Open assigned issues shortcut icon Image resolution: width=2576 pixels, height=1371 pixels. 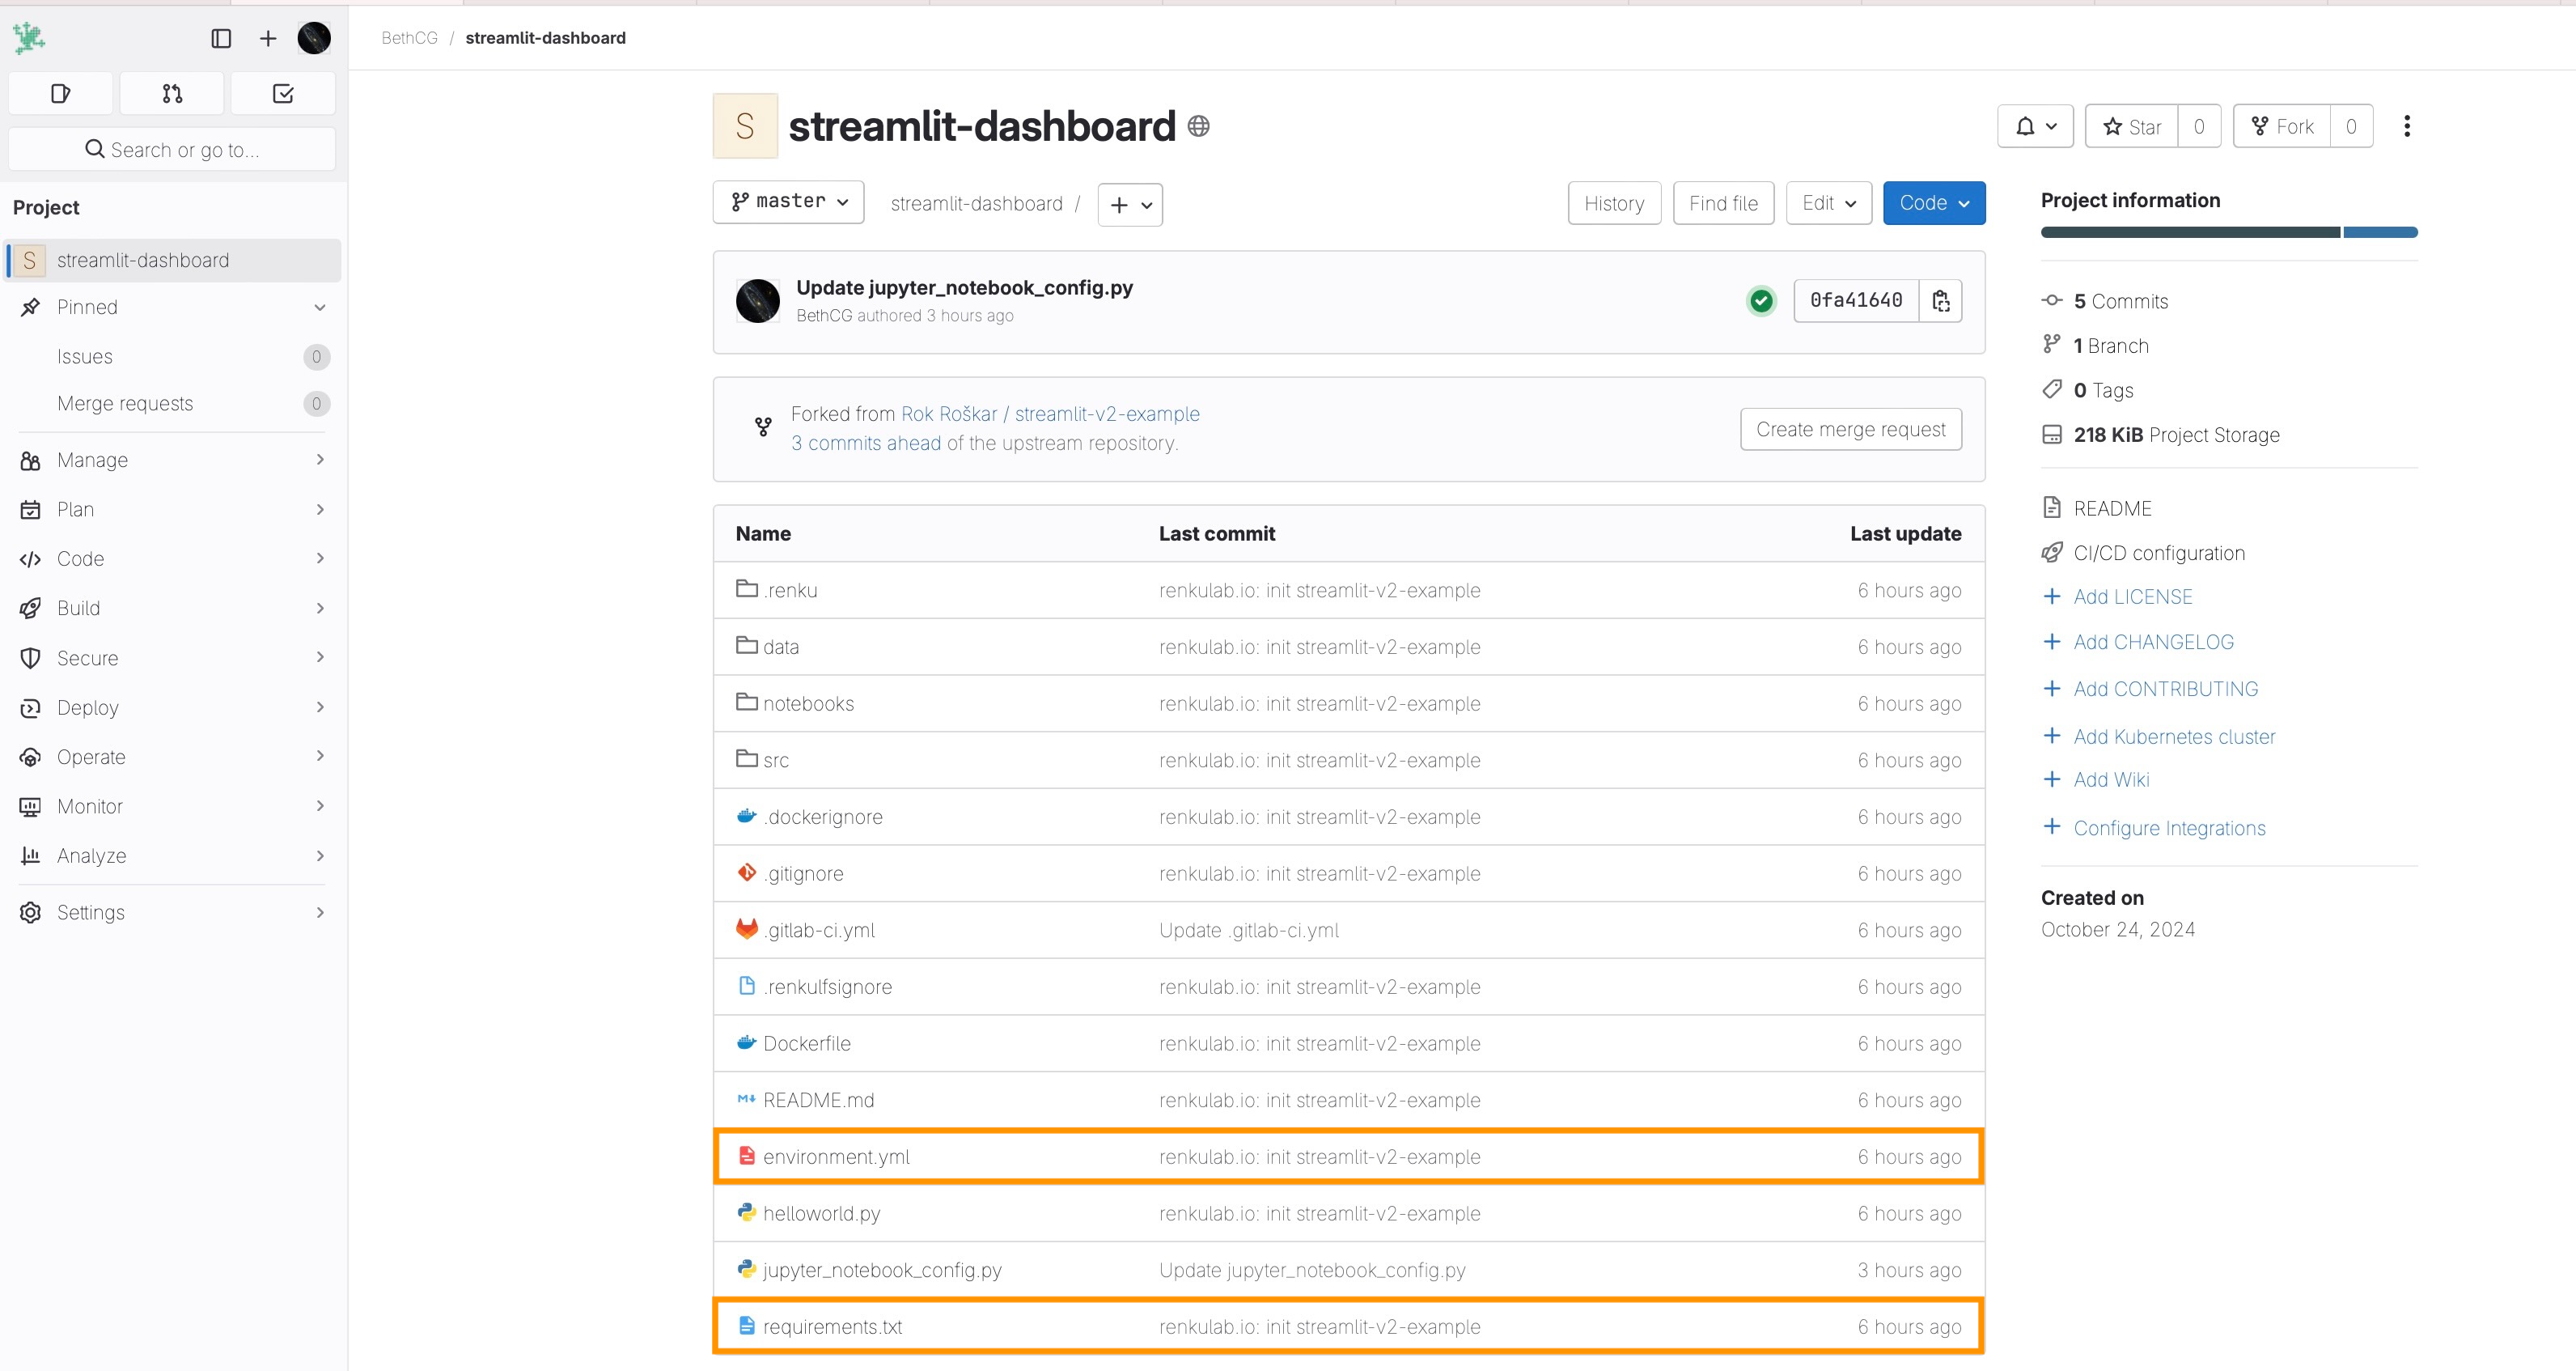point(61,93)
